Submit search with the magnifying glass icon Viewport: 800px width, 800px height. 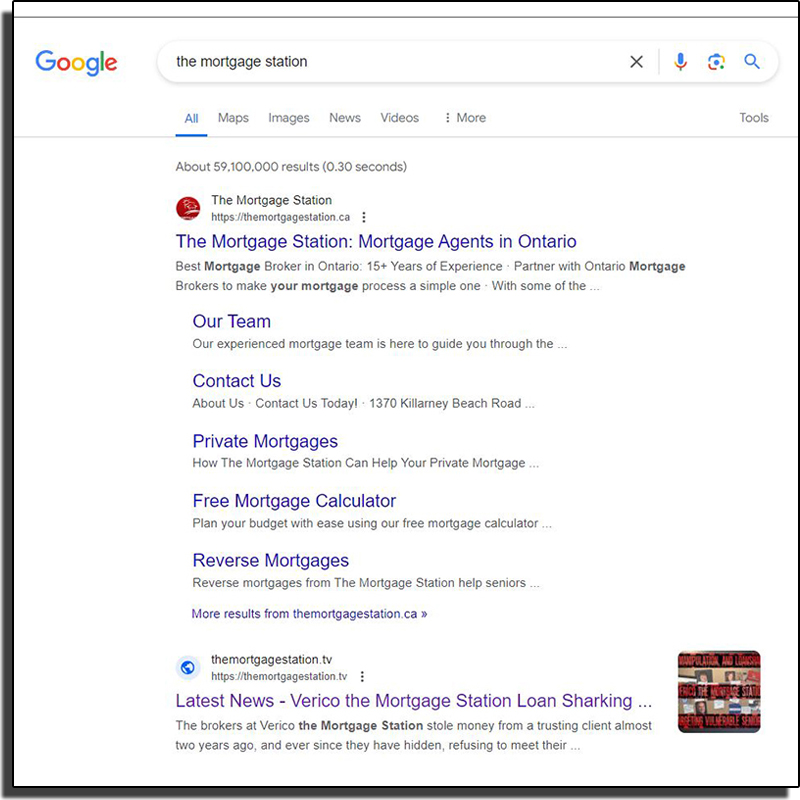752,62
